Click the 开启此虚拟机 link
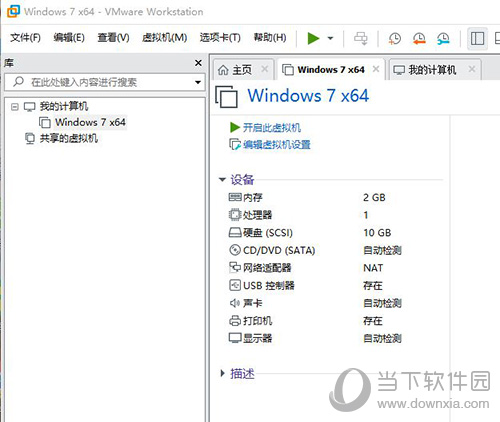500x422 pixels. click(272, 127)
